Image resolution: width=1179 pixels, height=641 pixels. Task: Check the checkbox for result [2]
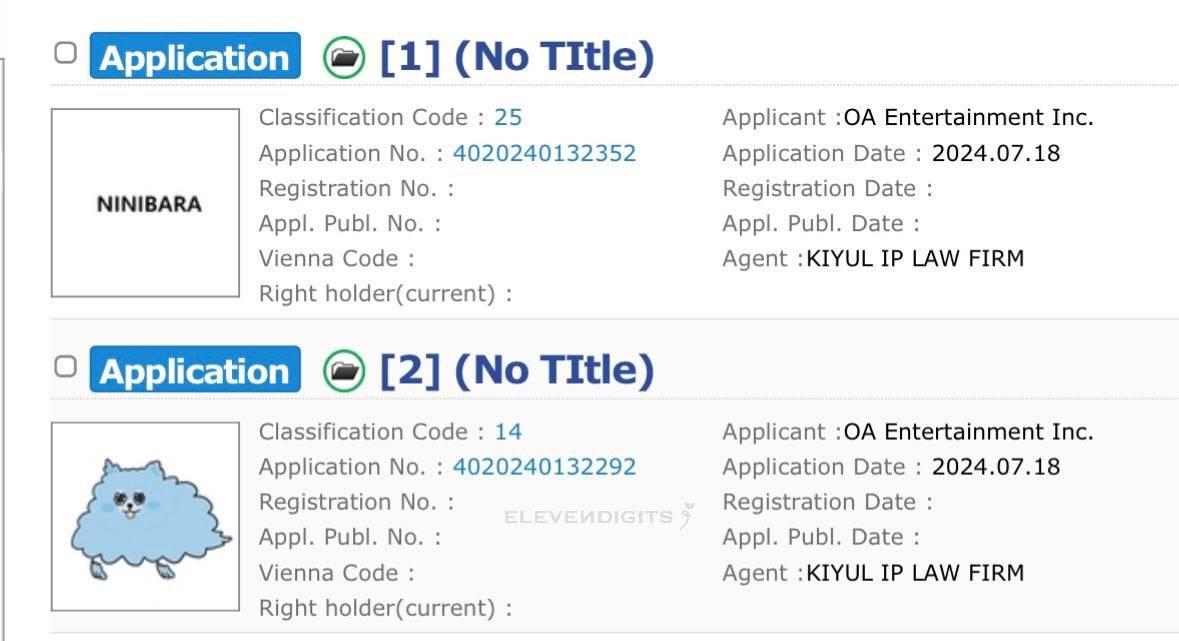(65, 367)
